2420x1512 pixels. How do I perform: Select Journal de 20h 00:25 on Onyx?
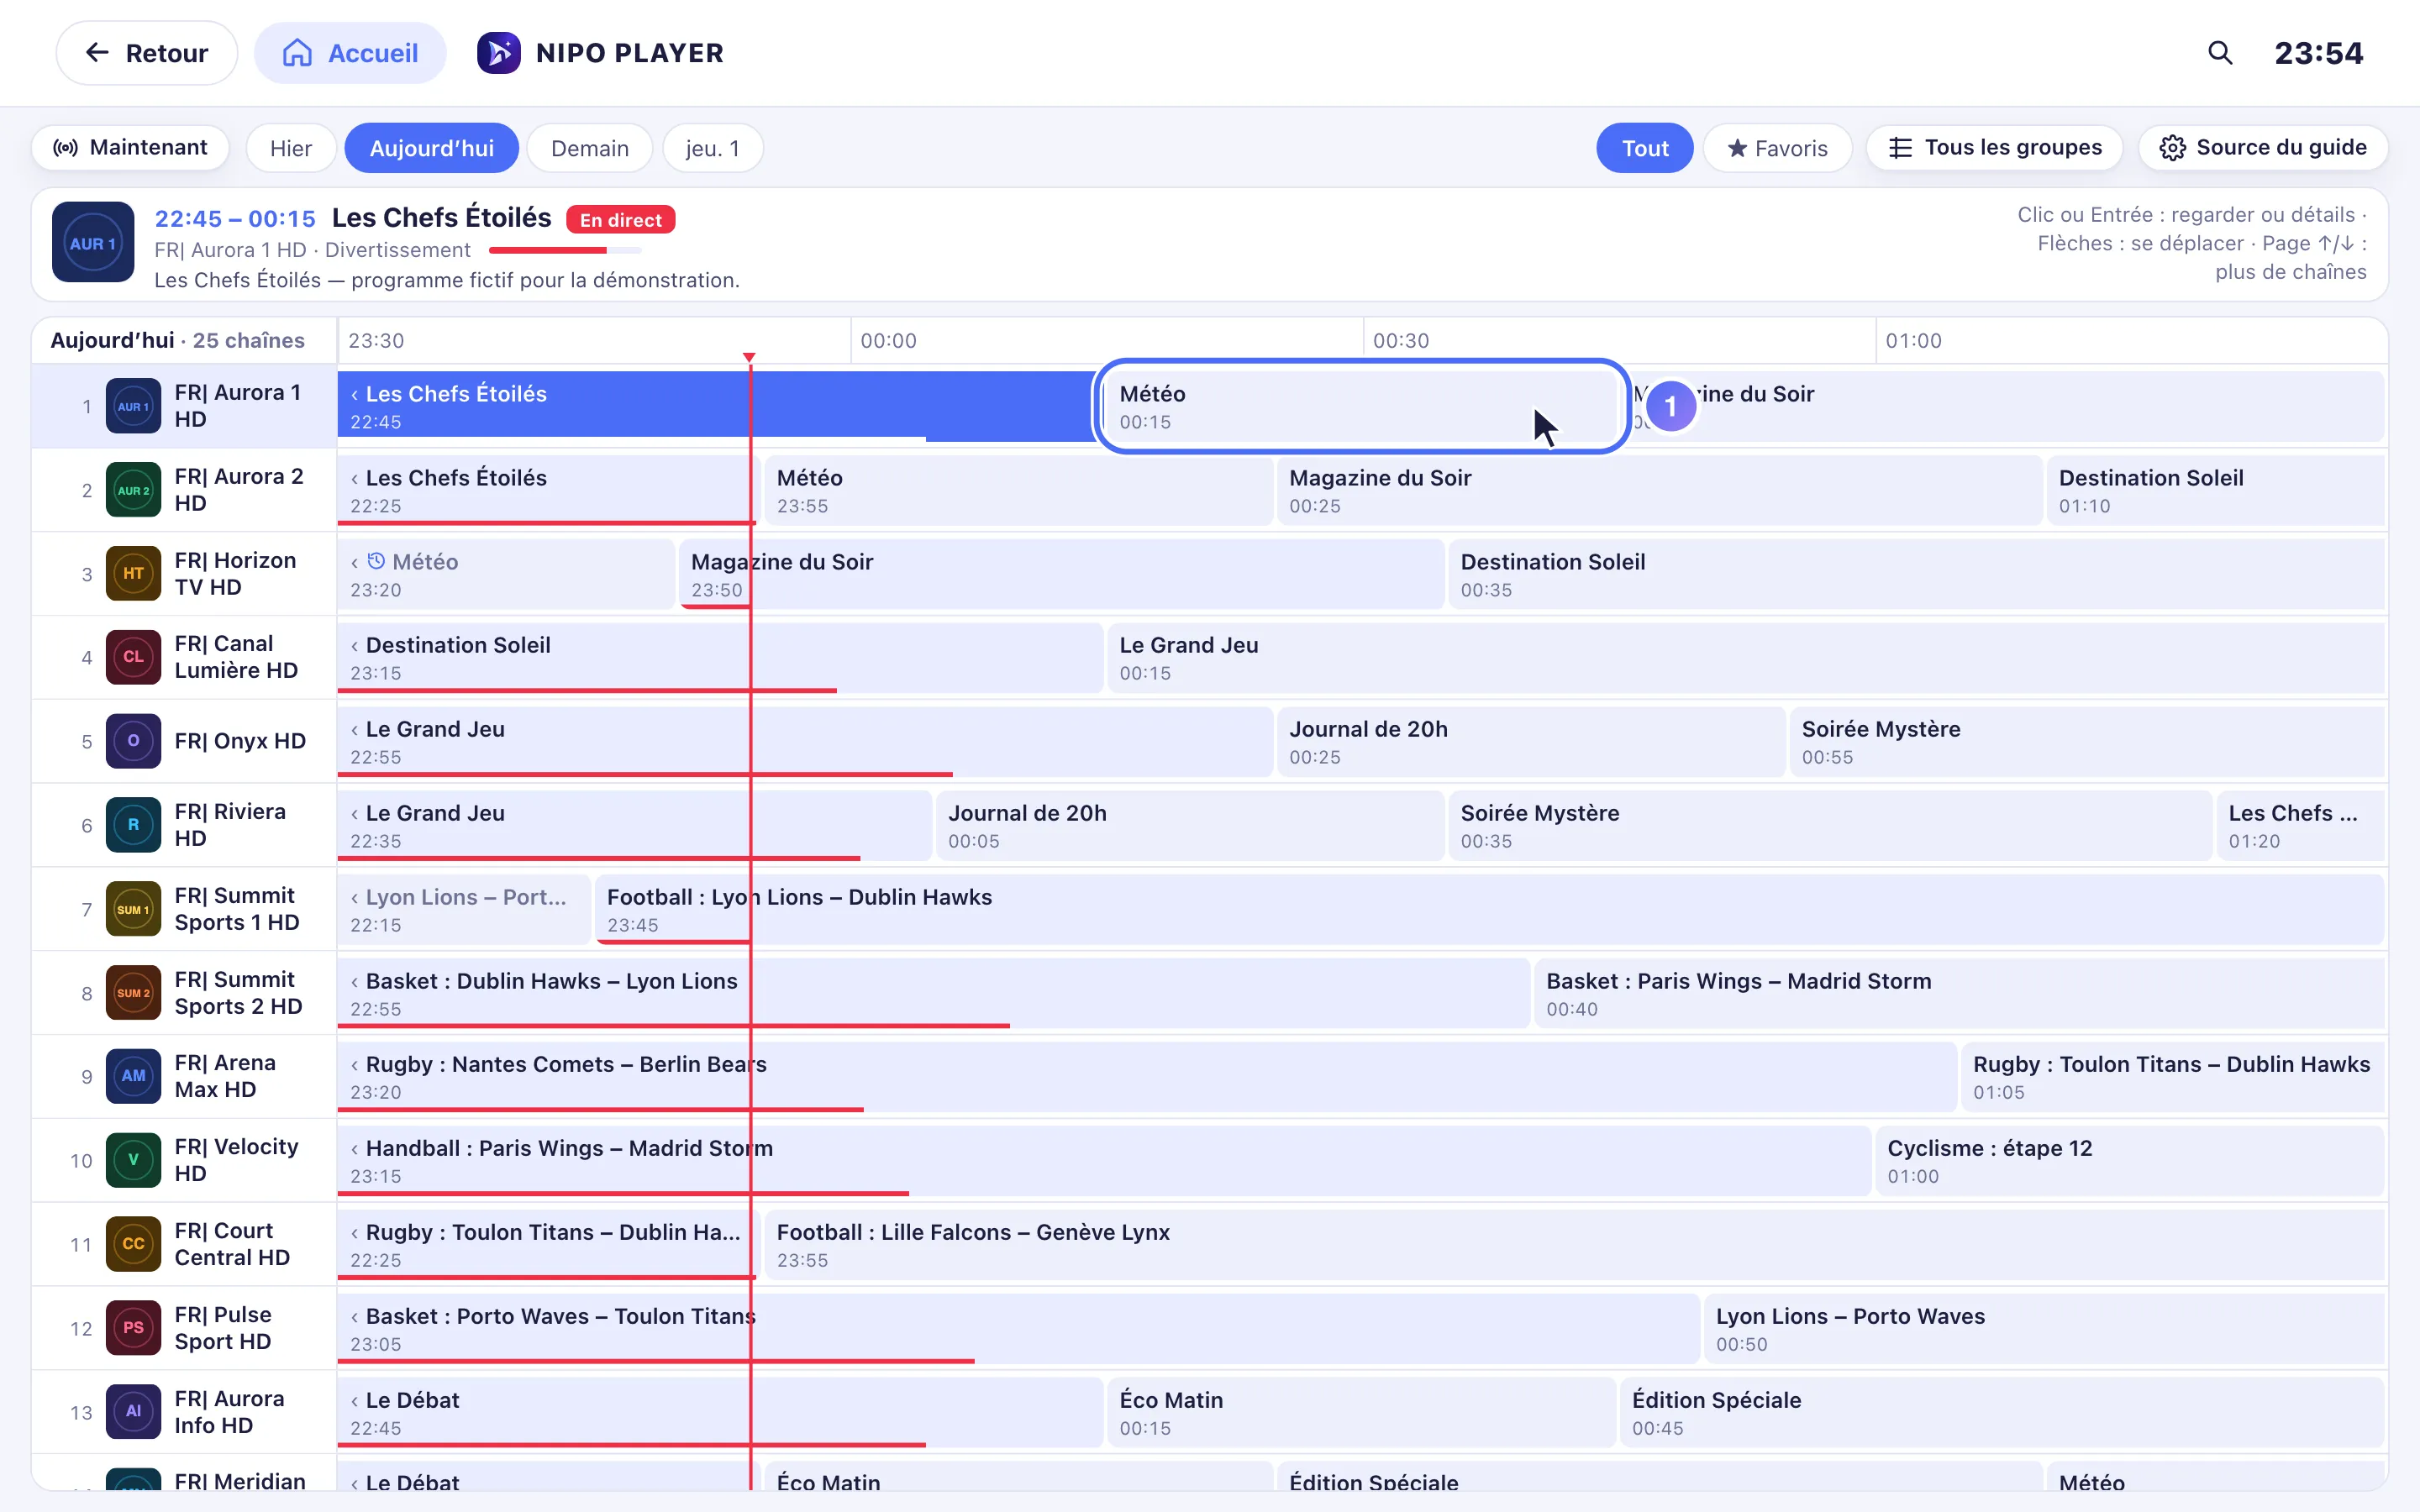1530,742
